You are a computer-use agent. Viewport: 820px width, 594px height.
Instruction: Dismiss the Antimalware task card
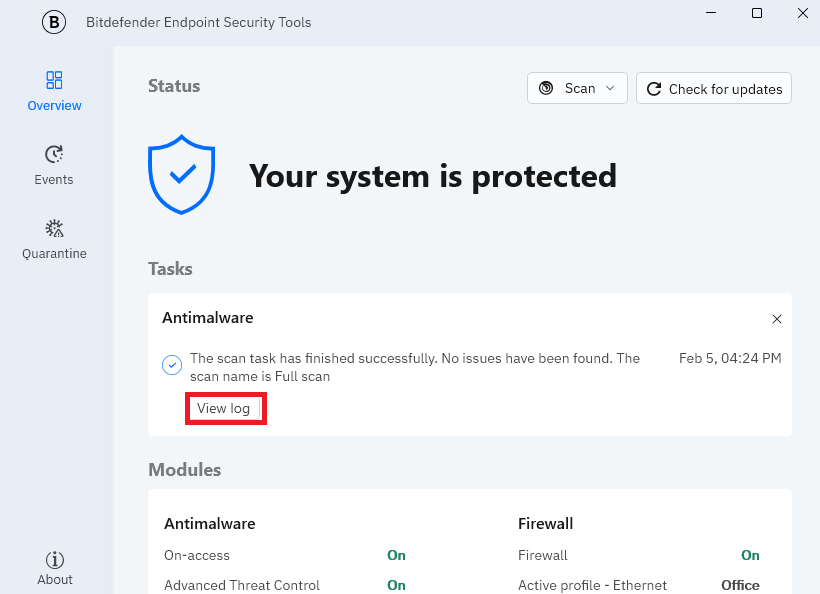[x=777, y=319]
